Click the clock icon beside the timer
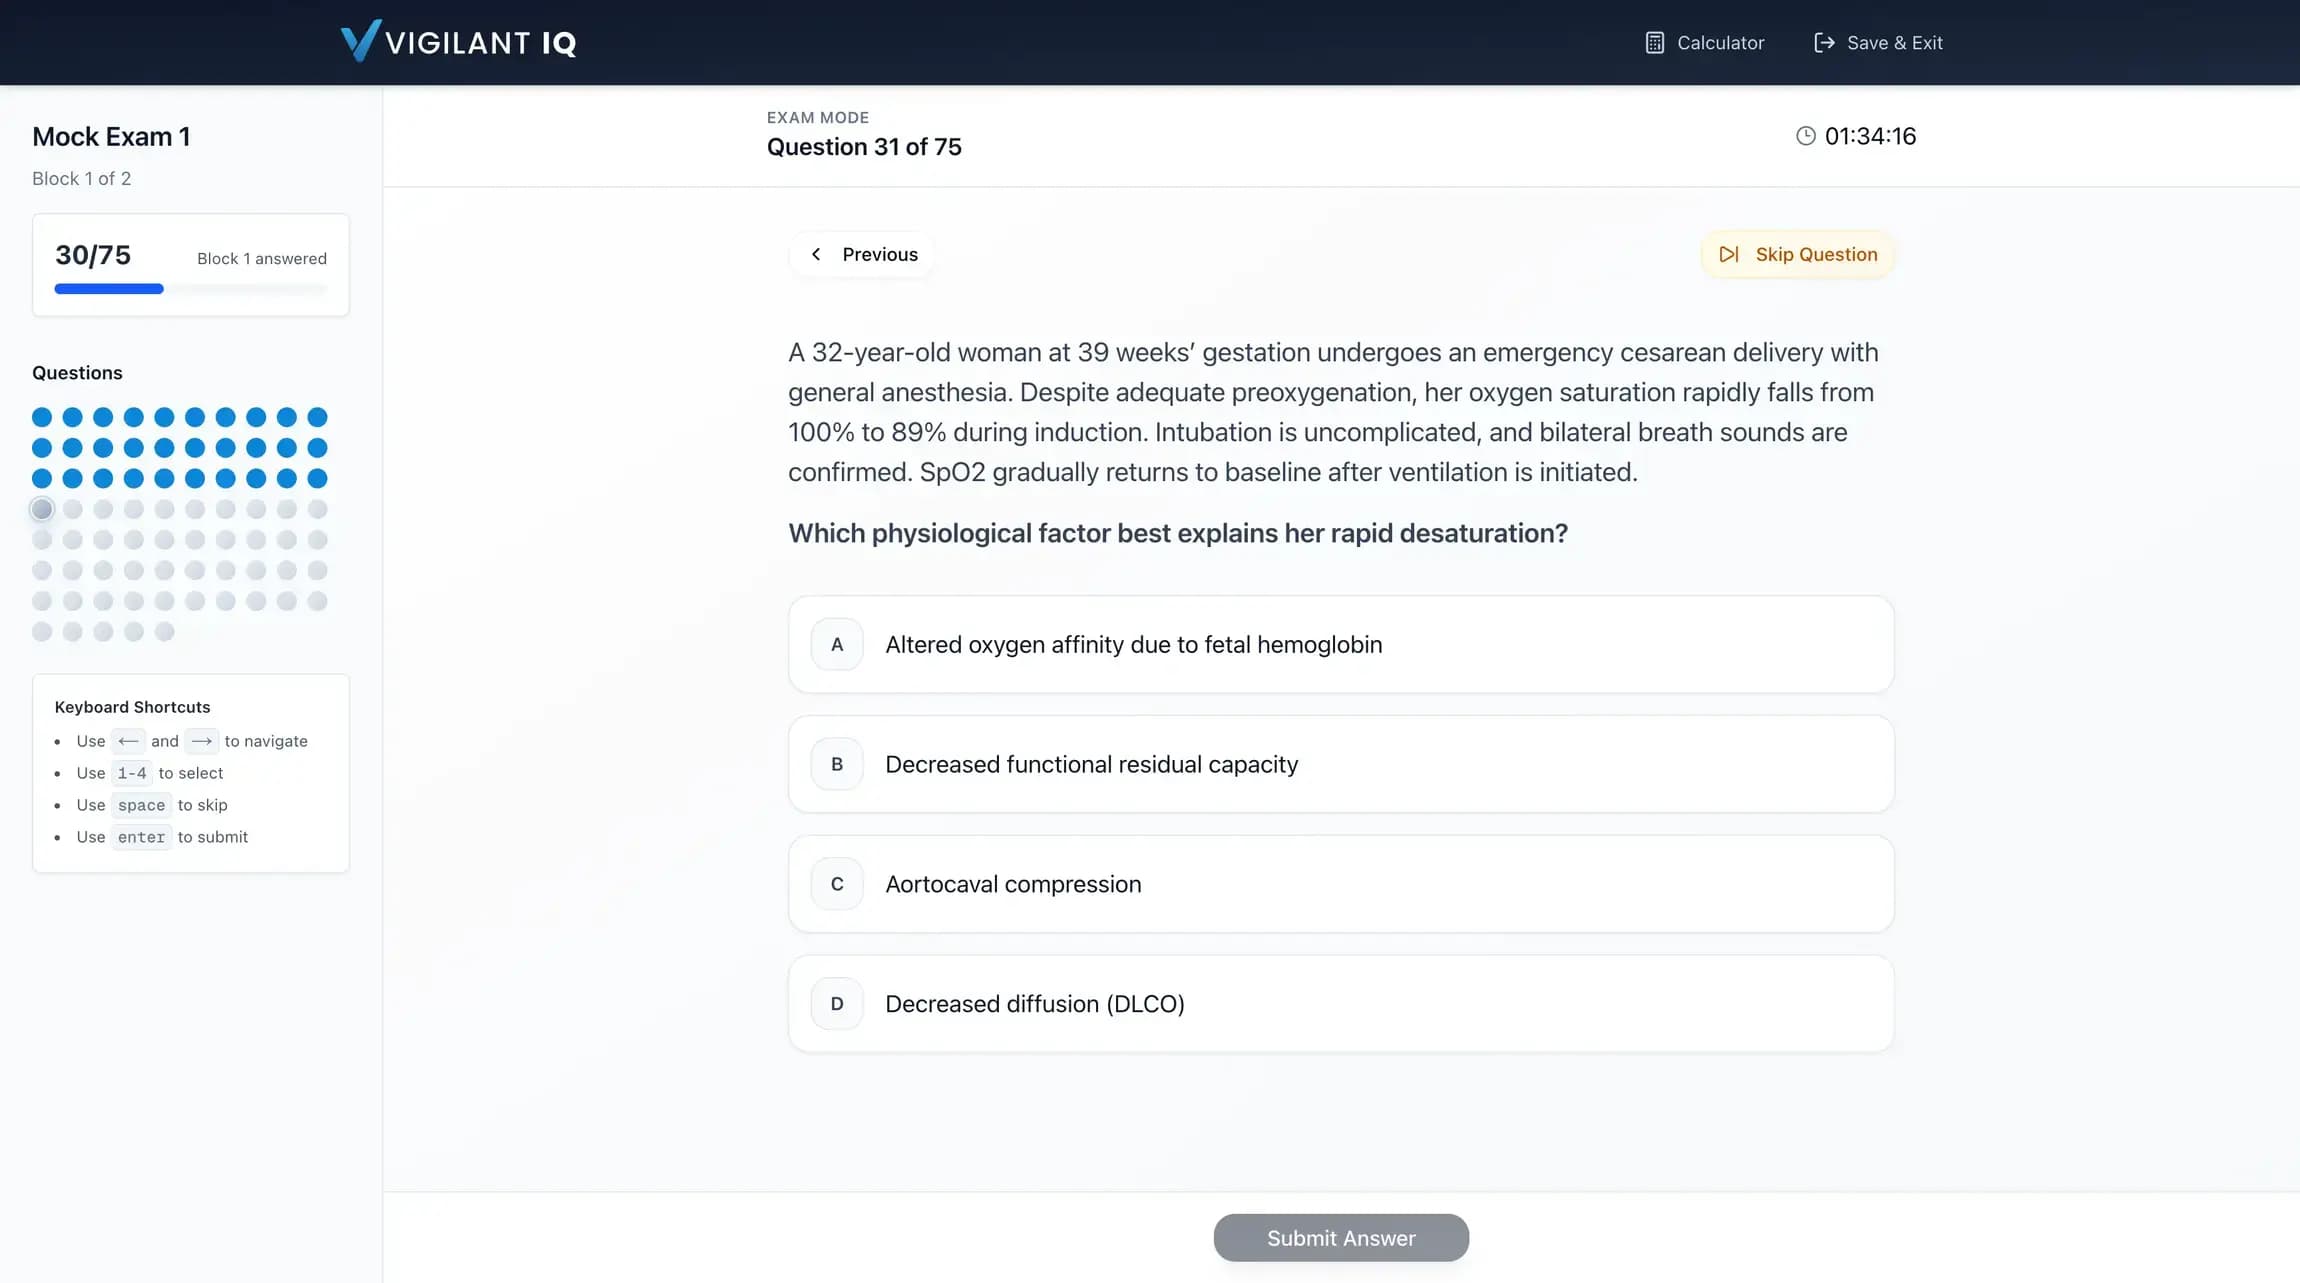 pos(1806,135)
